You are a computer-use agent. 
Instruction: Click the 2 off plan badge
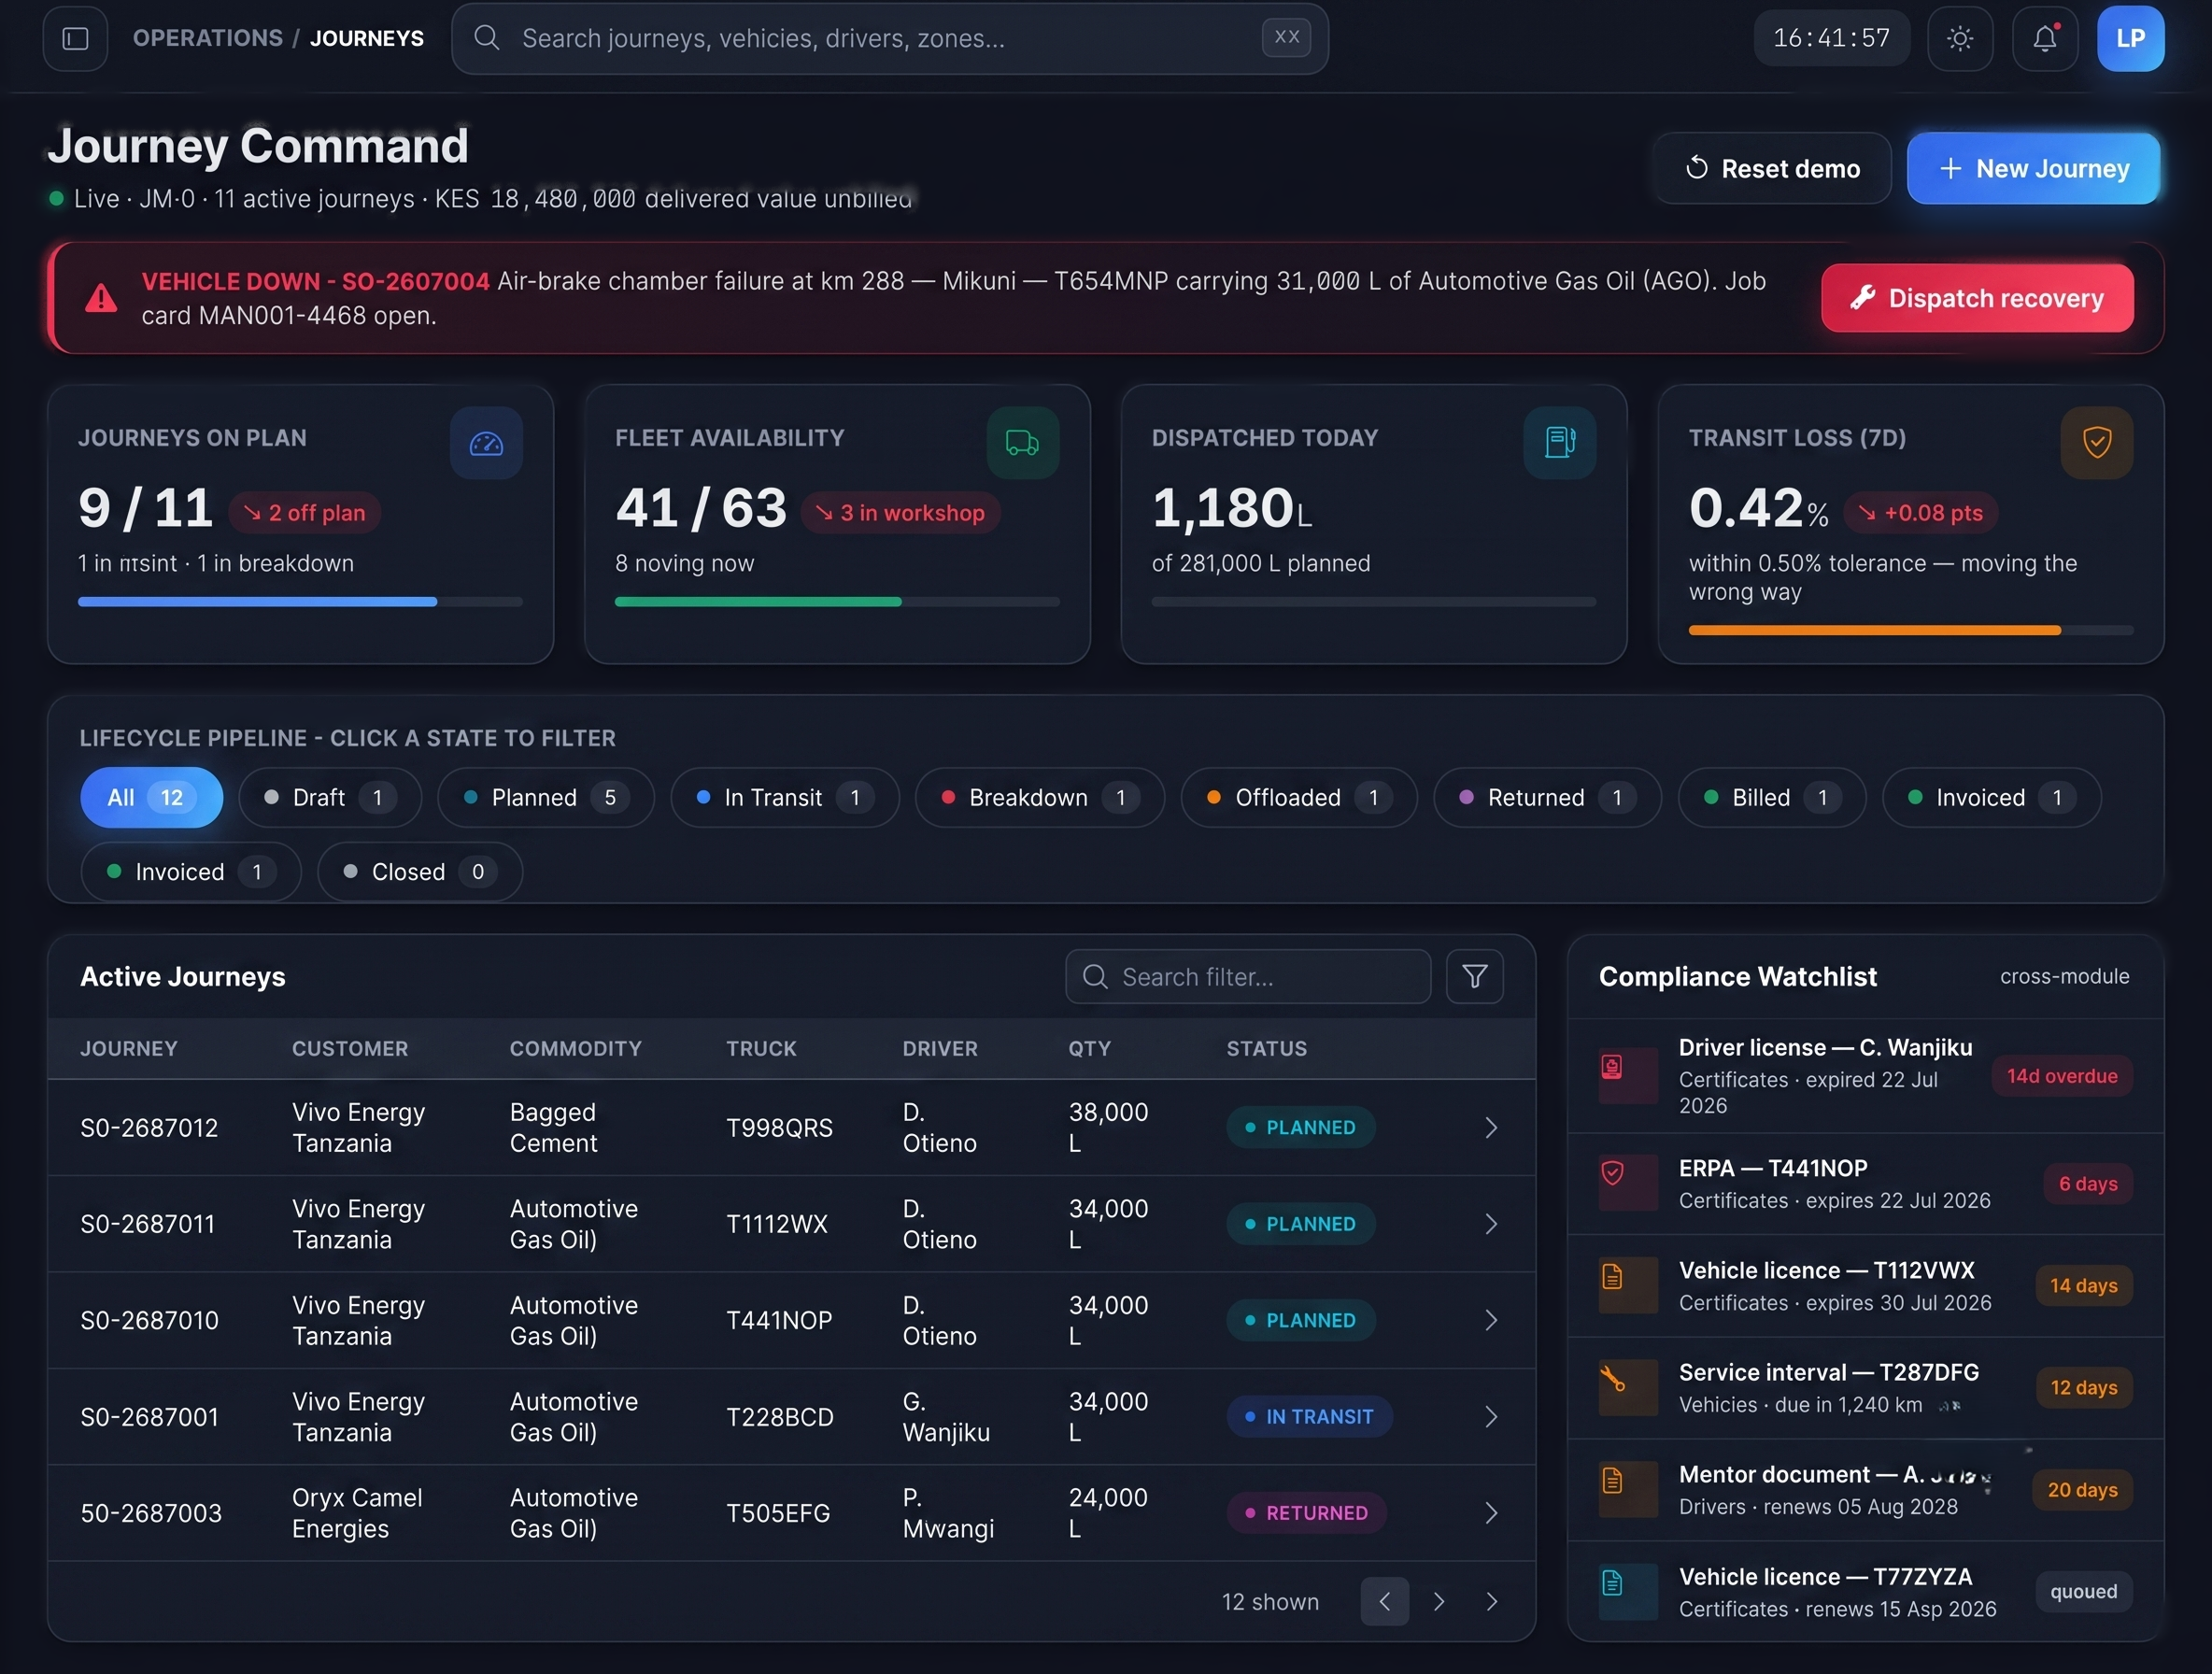pyautogui.click(x=304, y=512)
